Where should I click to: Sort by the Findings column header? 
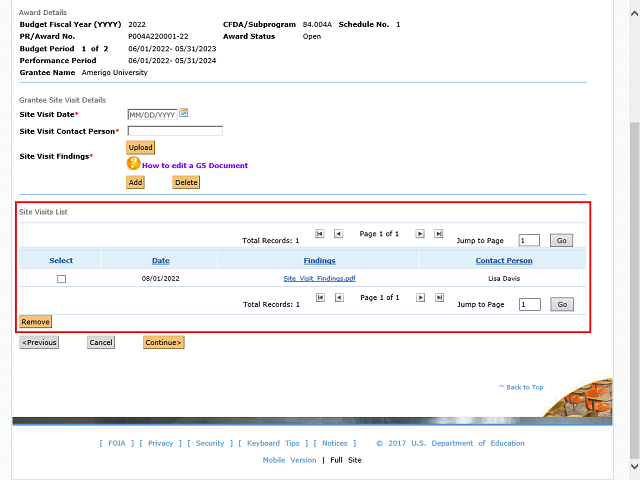click(319, 260)
